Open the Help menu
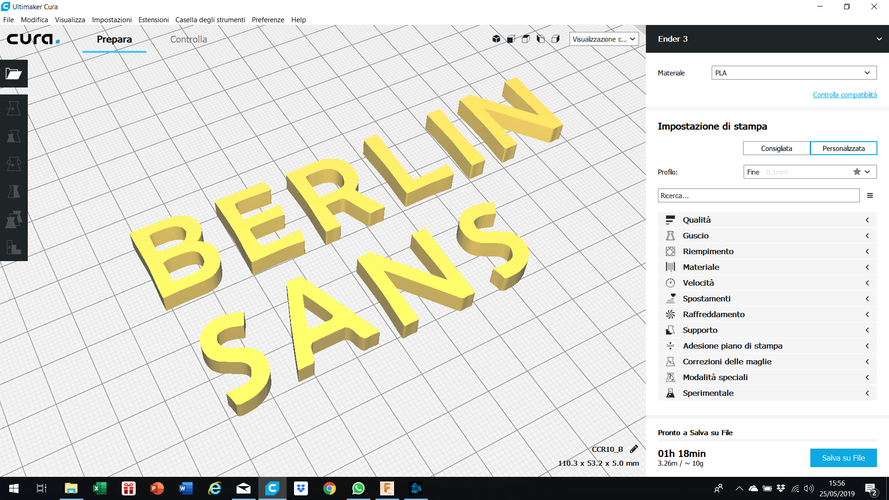This screenshot has height=500, width=889. [298, 20]
